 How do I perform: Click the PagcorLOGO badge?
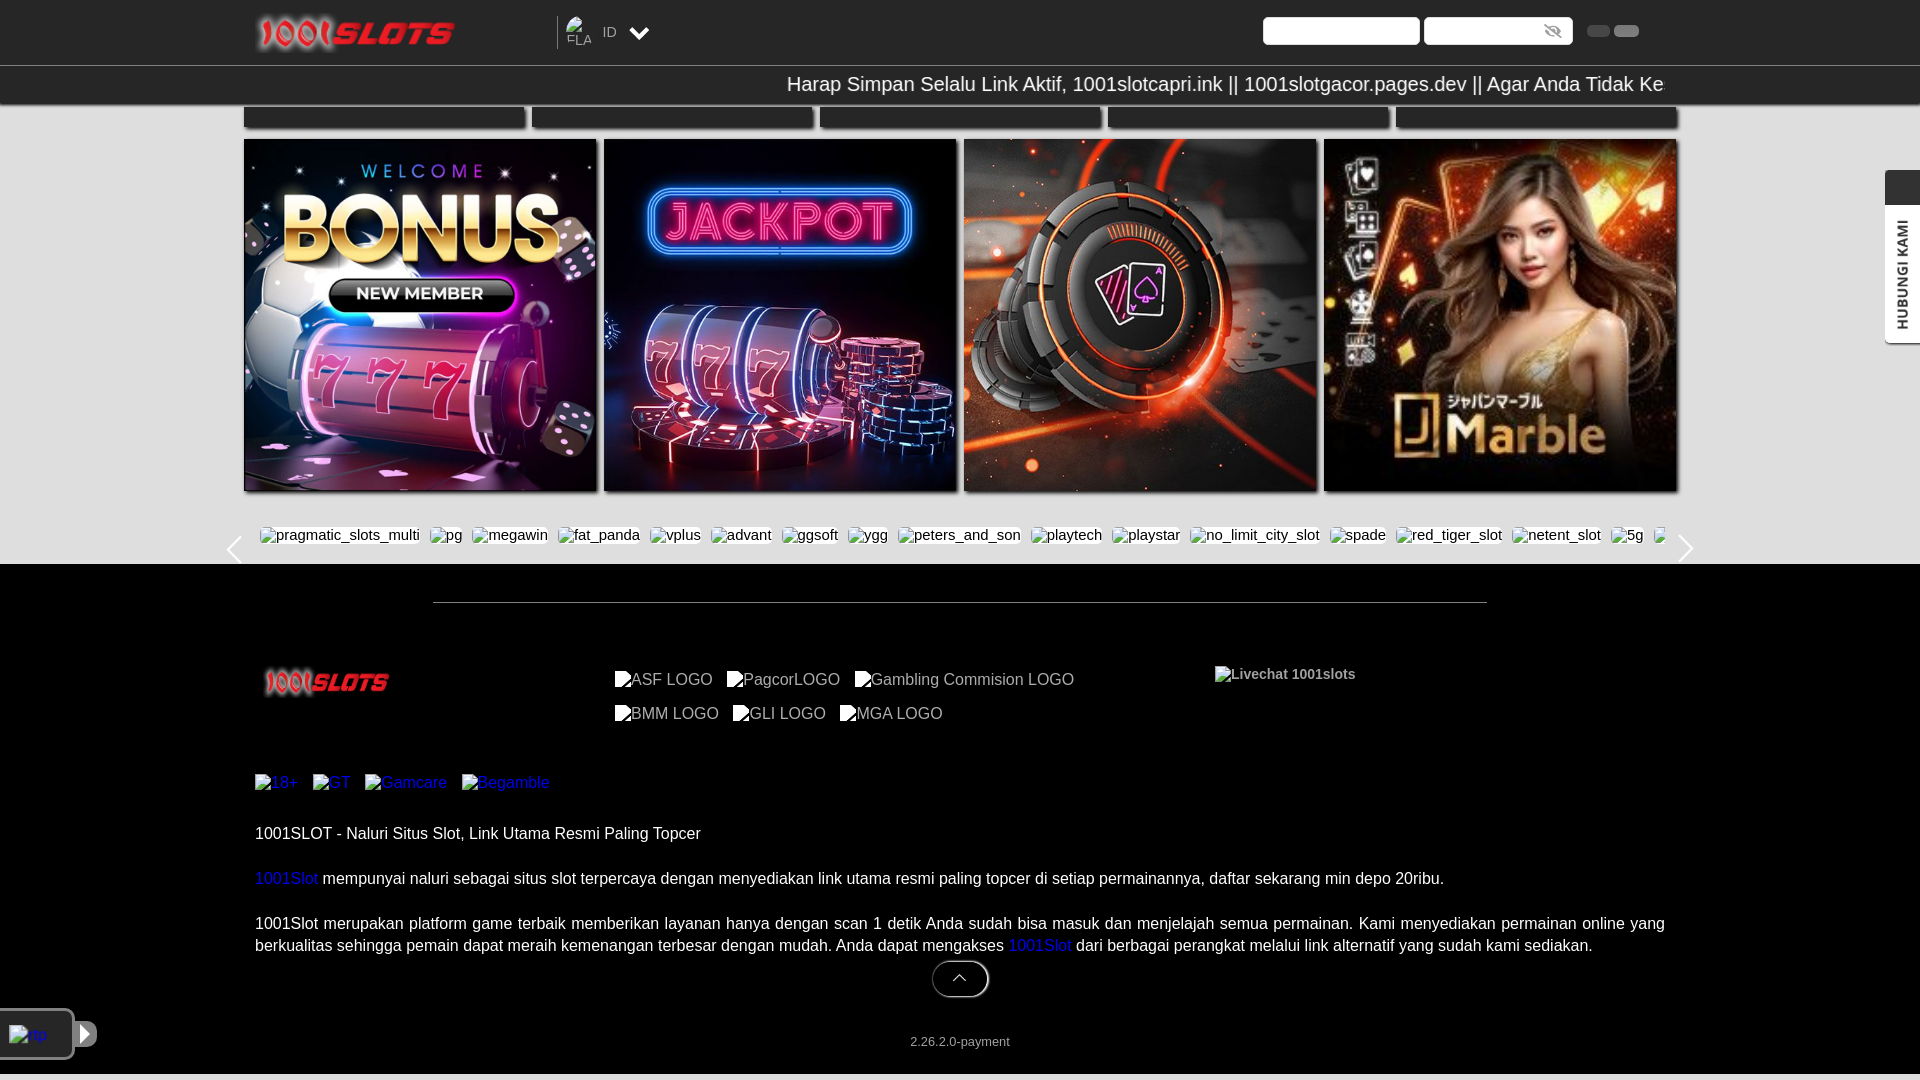click(783, 679)
